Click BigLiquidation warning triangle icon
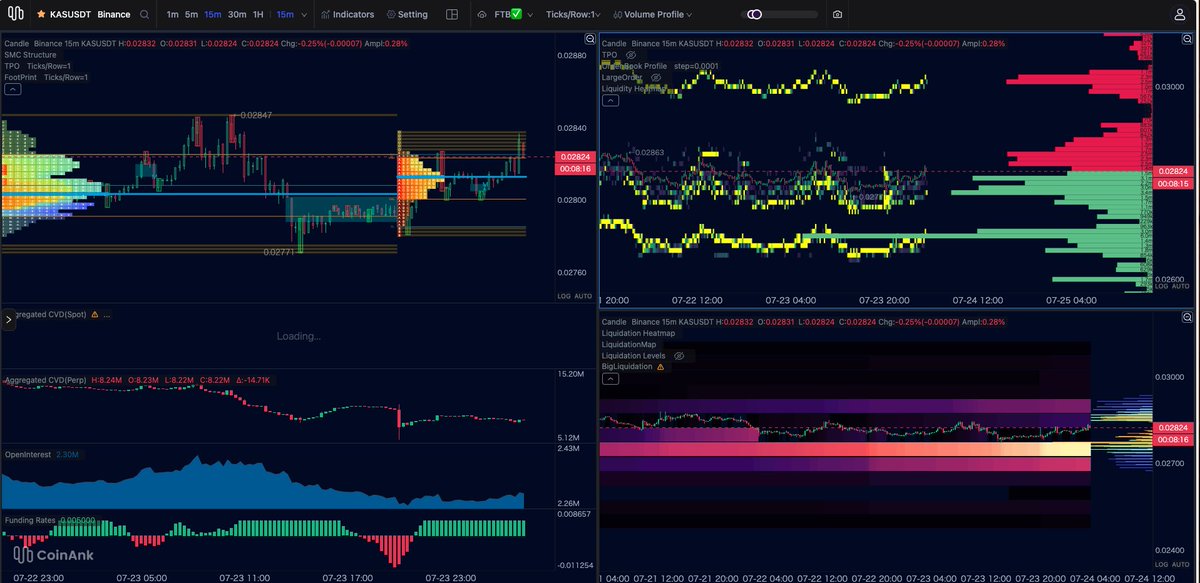This screenshot has height=583, width=1200. 661,366
